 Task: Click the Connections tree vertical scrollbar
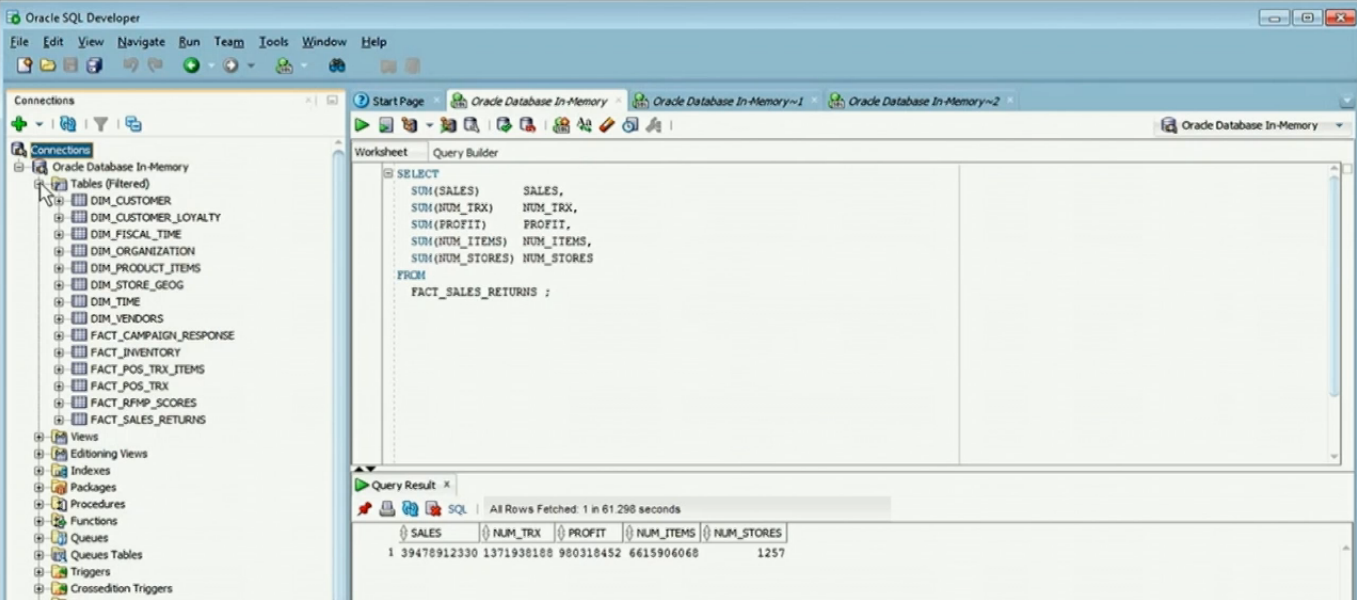pos(339,368)
